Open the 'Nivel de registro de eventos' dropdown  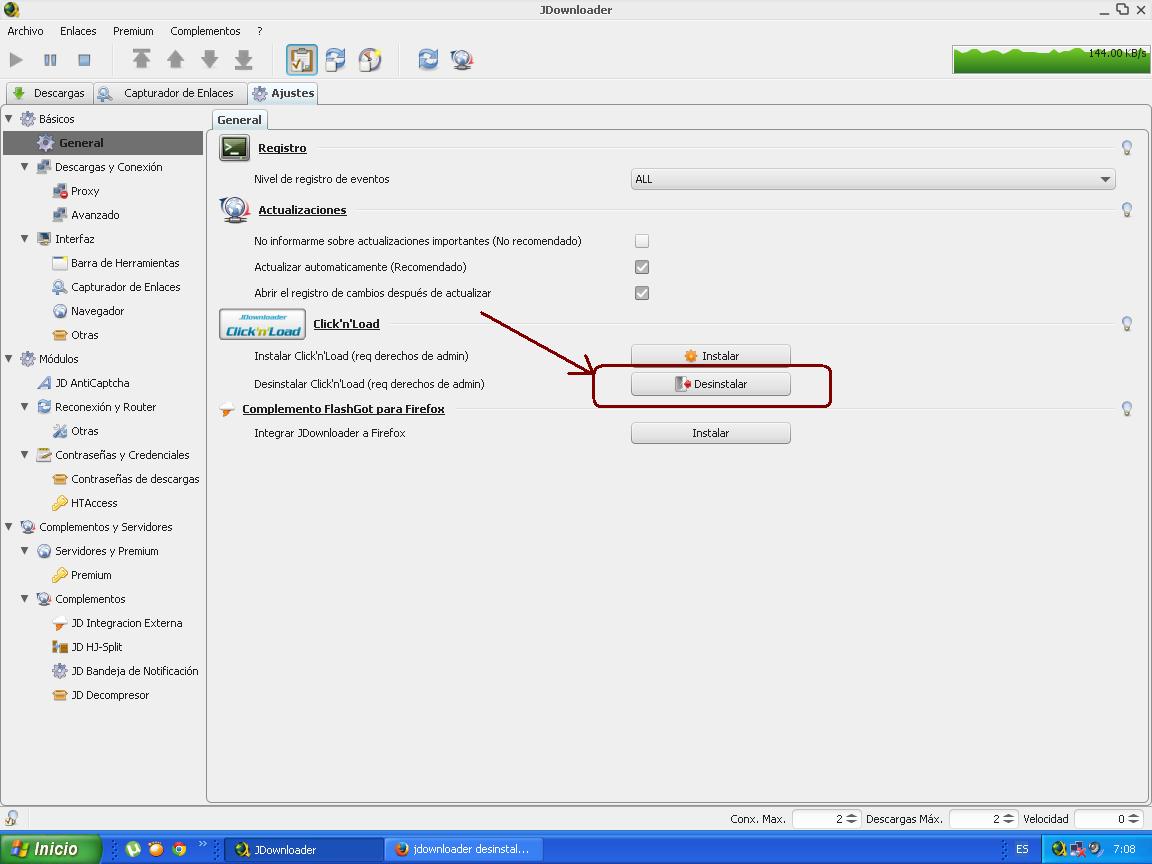coord(873,179)
